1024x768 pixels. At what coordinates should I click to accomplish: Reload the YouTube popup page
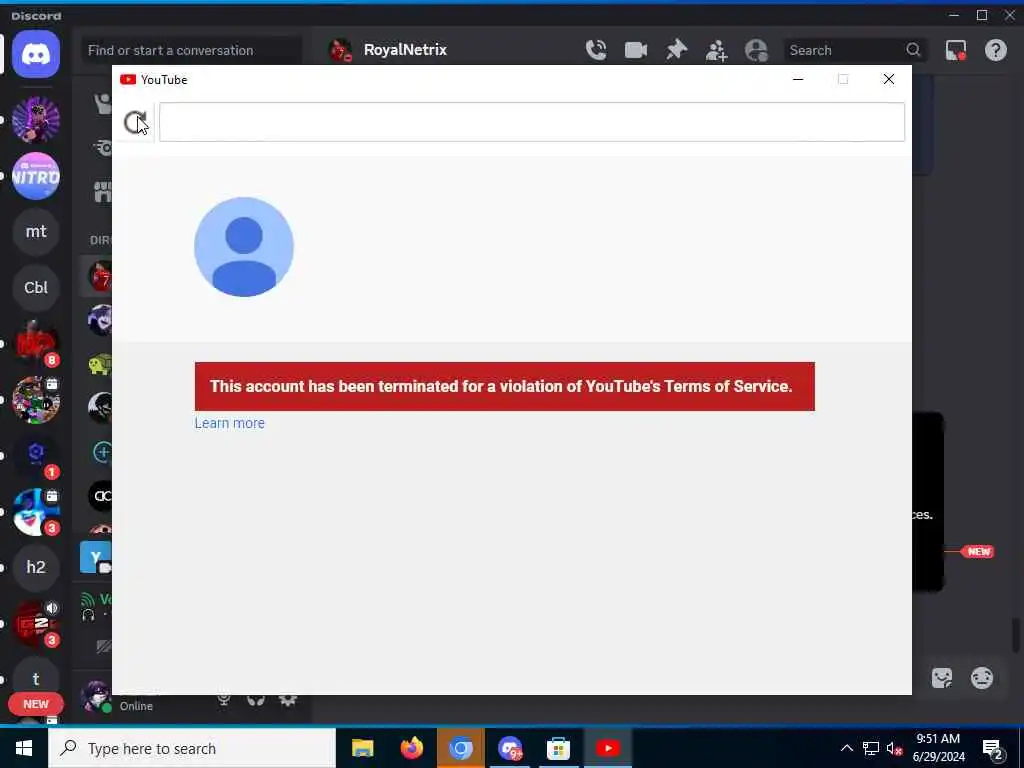pyautogui.click(x=135, y=122)
